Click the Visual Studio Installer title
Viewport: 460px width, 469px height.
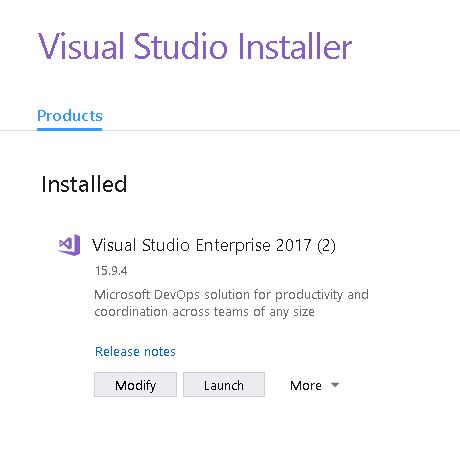pyautogui.click(x=195, y=46)
